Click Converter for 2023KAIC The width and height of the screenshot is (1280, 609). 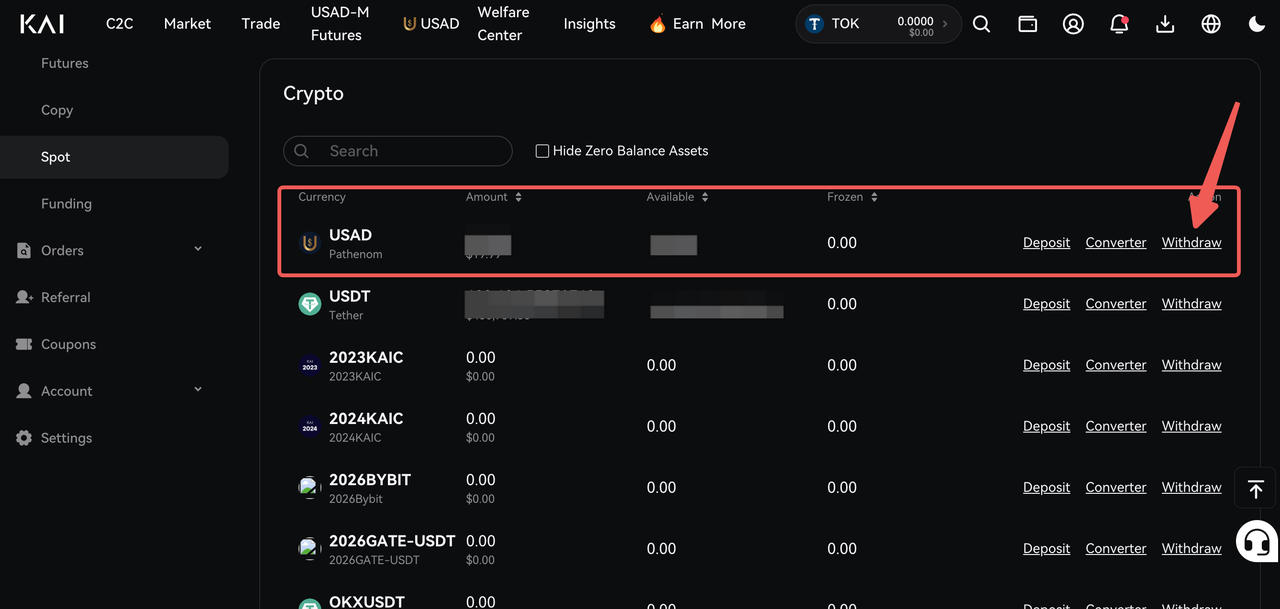1116,365
